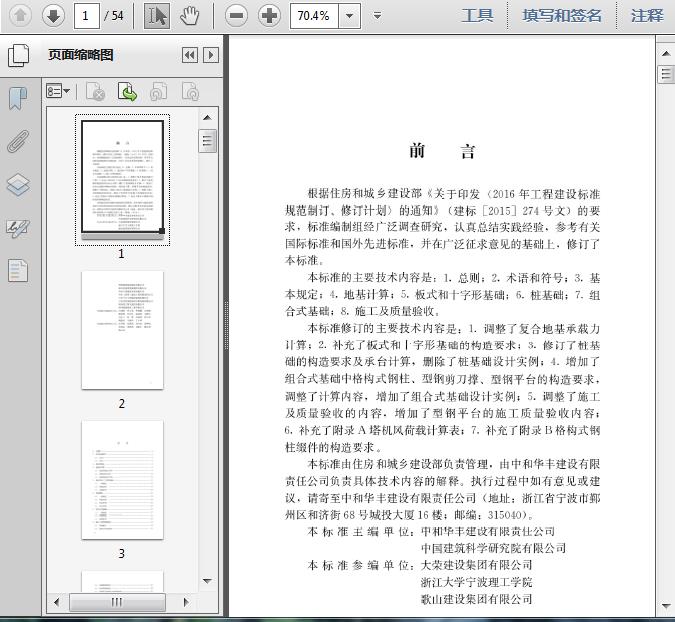Screen dimensions: 675x622
Task: Expand the toolbar extra options arrow
Action: pyautogui.click(x=377, y=16)
